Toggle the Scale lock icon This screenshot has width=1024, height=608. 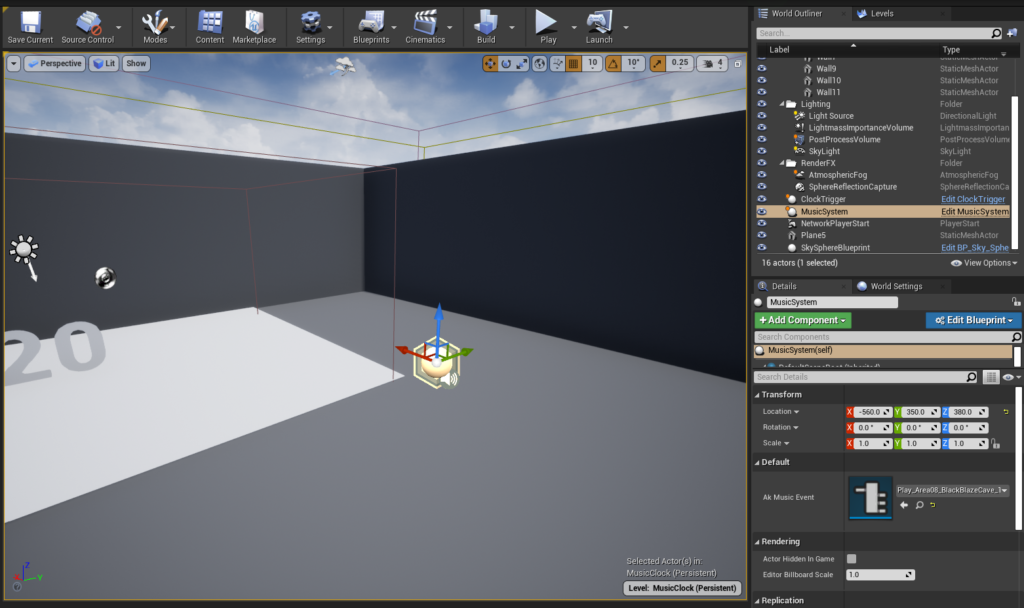point(996,443)
